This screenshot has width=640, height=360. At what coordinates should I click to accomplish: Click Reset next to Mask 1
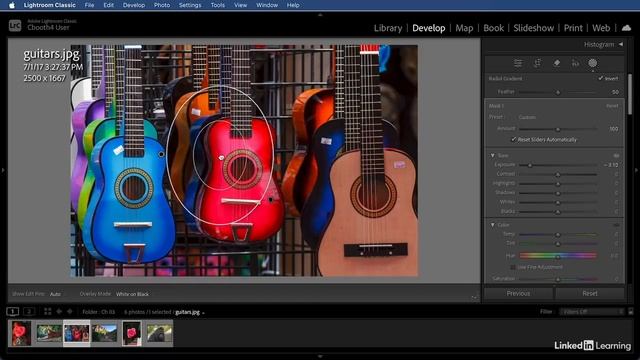coord(612,106)
